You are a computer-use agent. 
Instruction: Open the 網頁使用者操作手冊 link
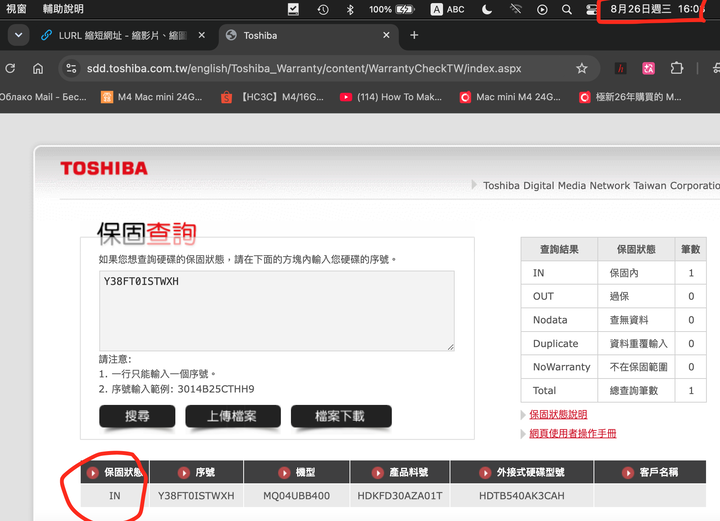click(573, 433)
